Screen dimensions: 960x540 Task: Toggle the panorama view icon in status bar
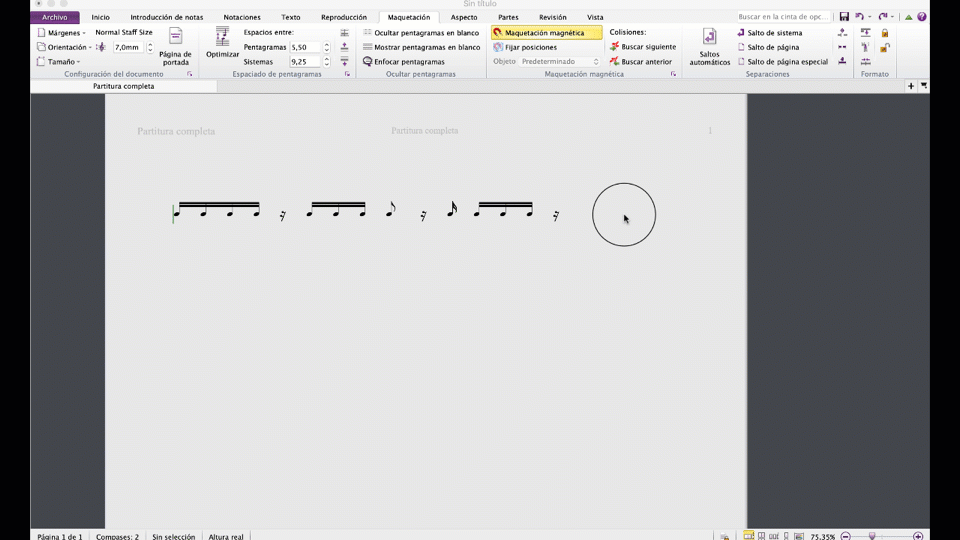coord(799,536)
